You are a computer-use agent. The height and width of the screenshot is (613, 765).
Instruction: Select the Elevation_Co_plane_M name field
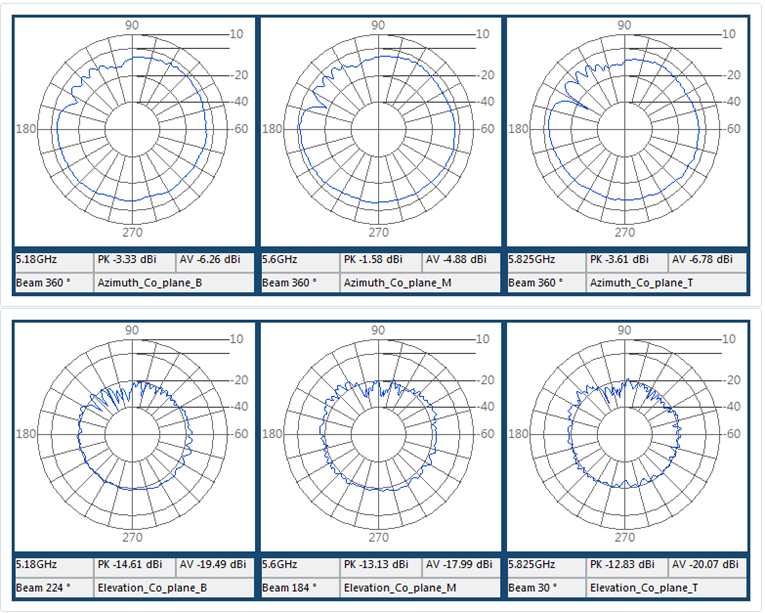[x=418, y=587]
